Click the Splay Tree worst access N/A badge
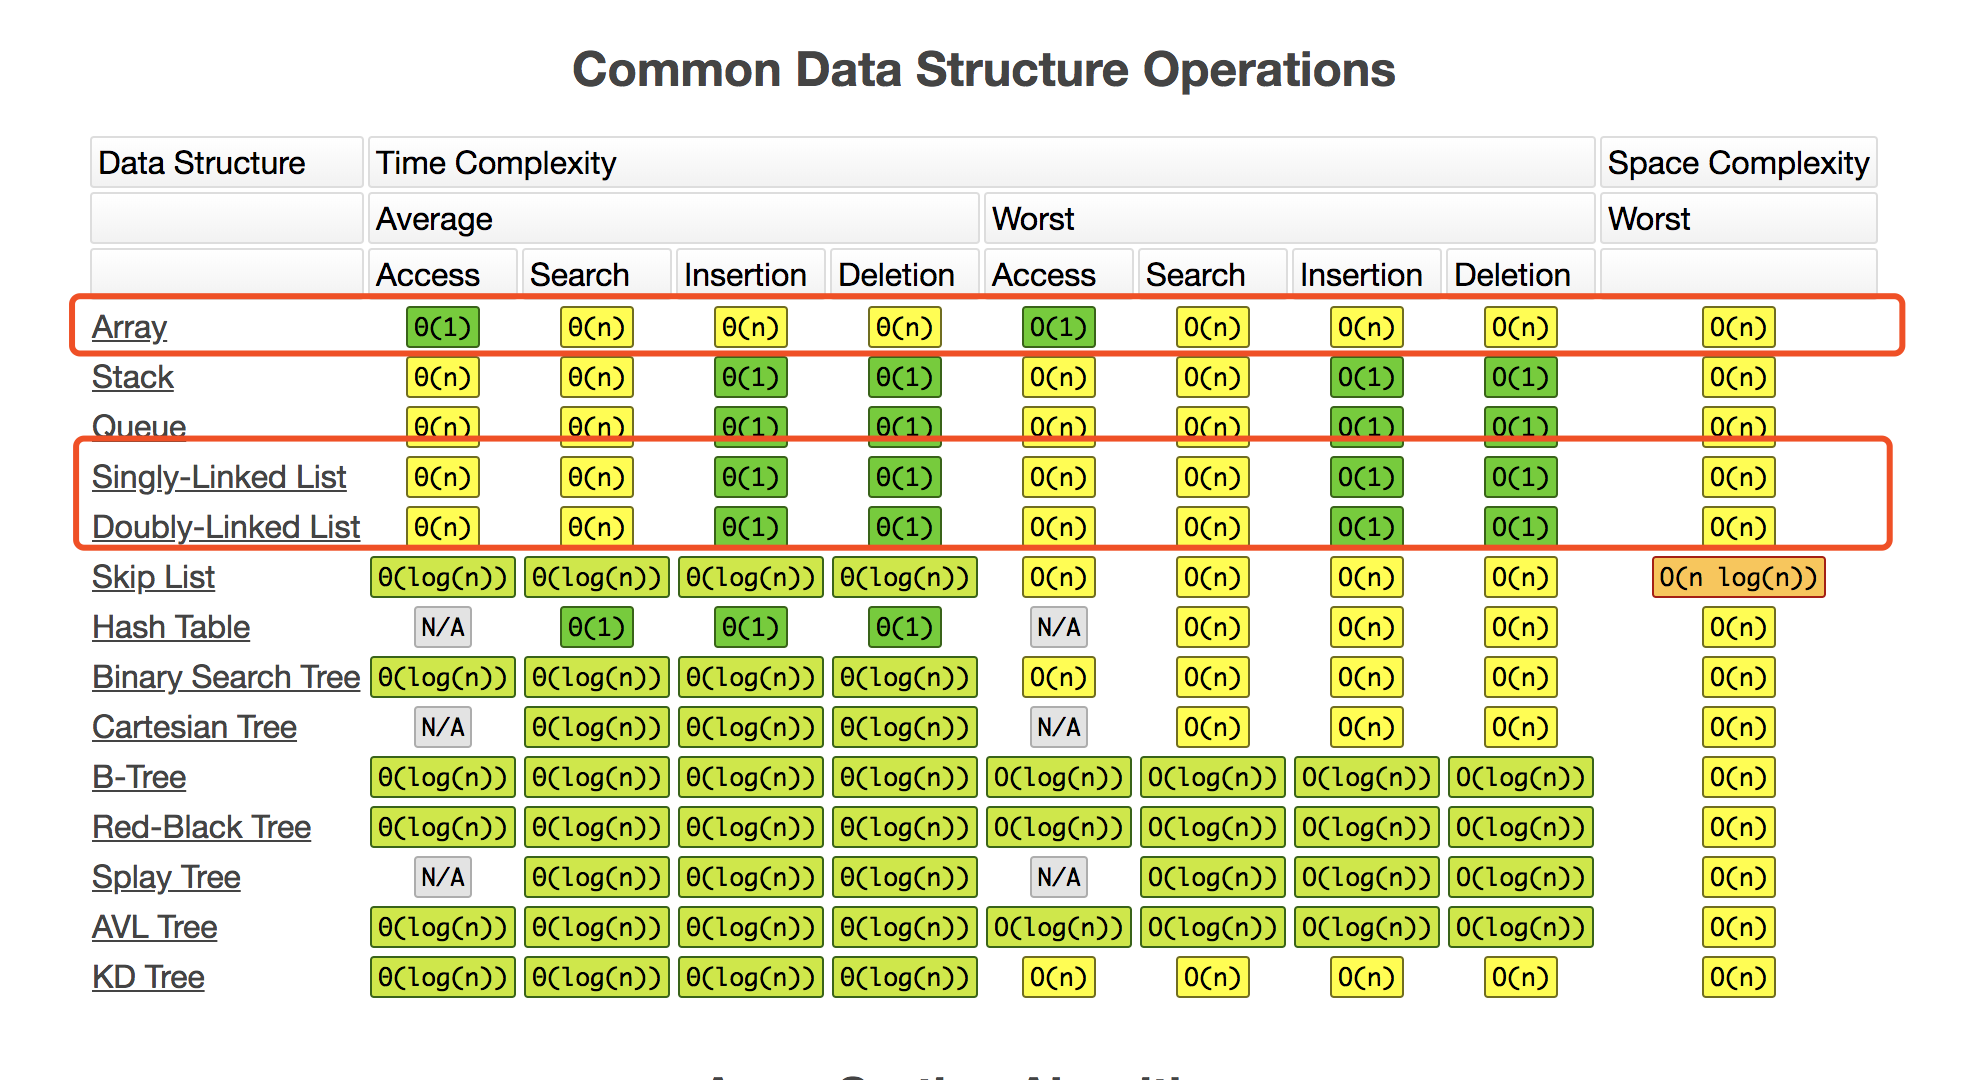This screenshot has width=1966, height=1080. tap(1059, 877)
